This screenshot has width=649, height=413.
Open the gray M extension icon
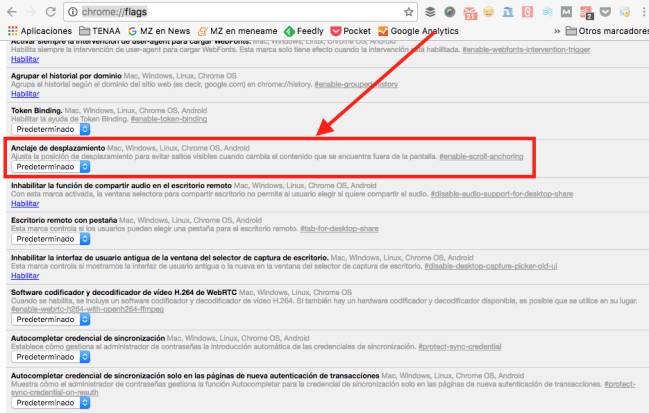point(566,12)
